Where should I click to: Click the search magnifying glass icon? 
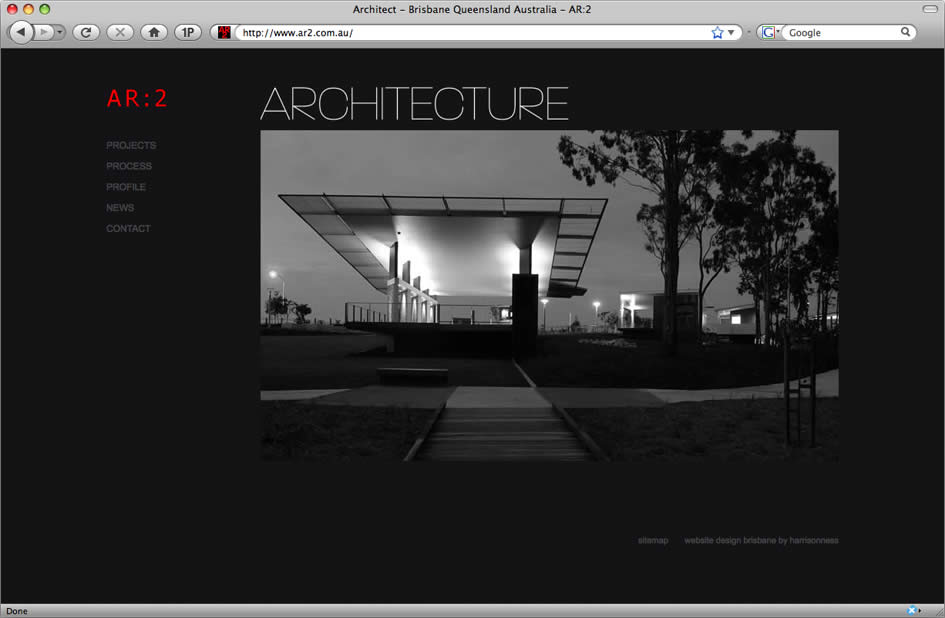[905, 32]
